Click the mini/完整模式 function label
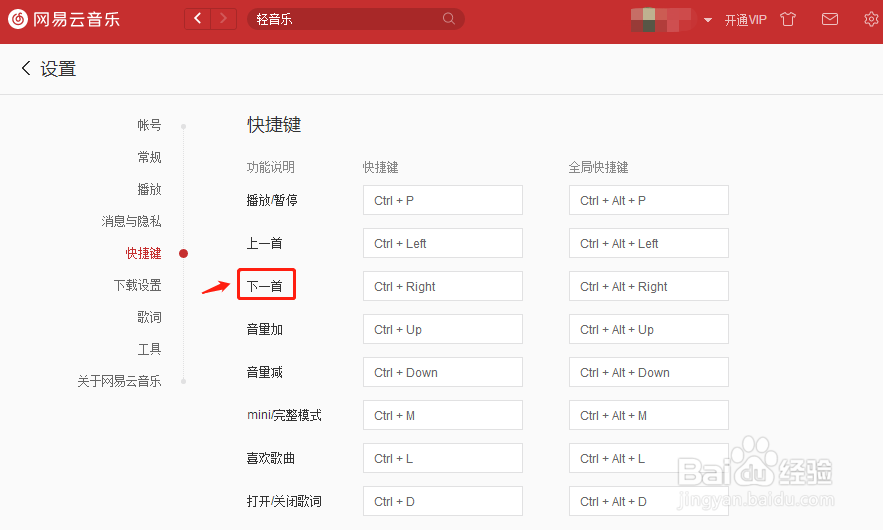The height and width of the screenshot is (530, 883). (284, 415)
